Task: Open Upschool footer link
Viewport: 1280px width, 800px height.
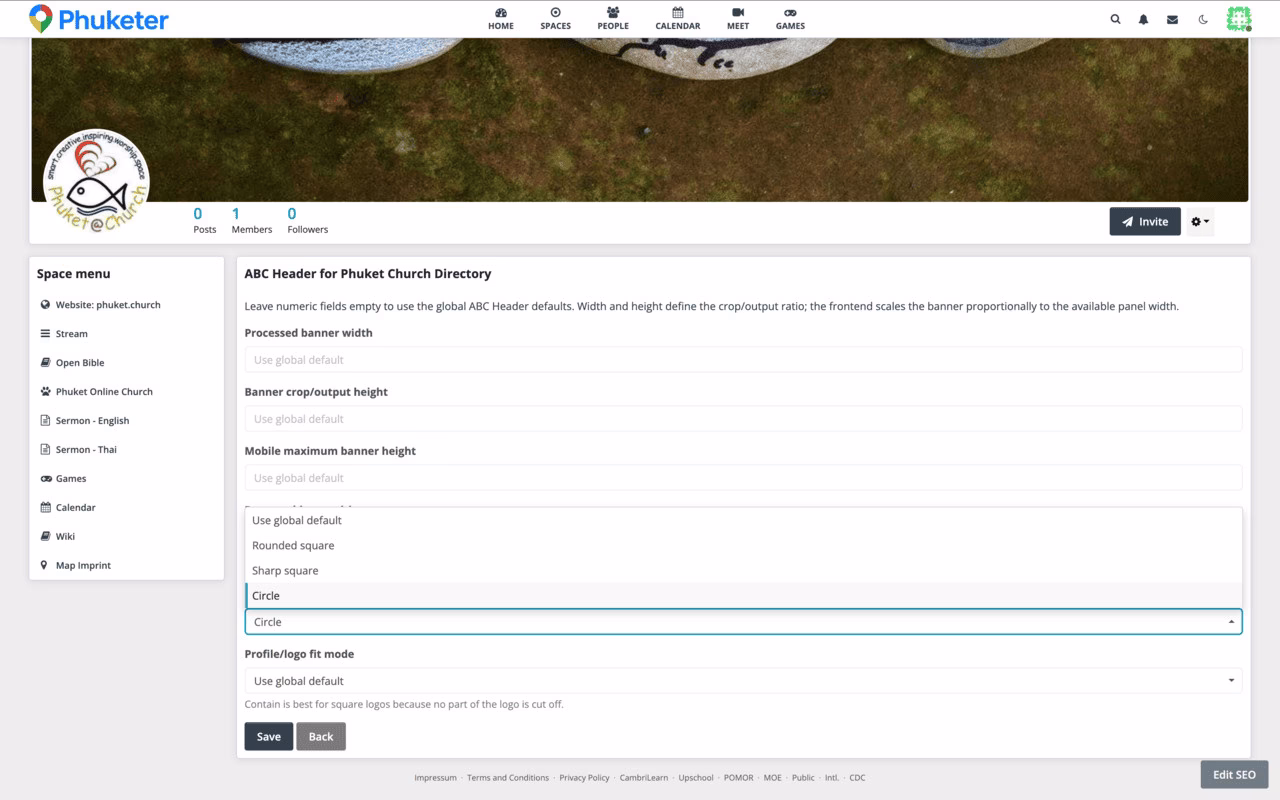Action: tap(696, 778)
